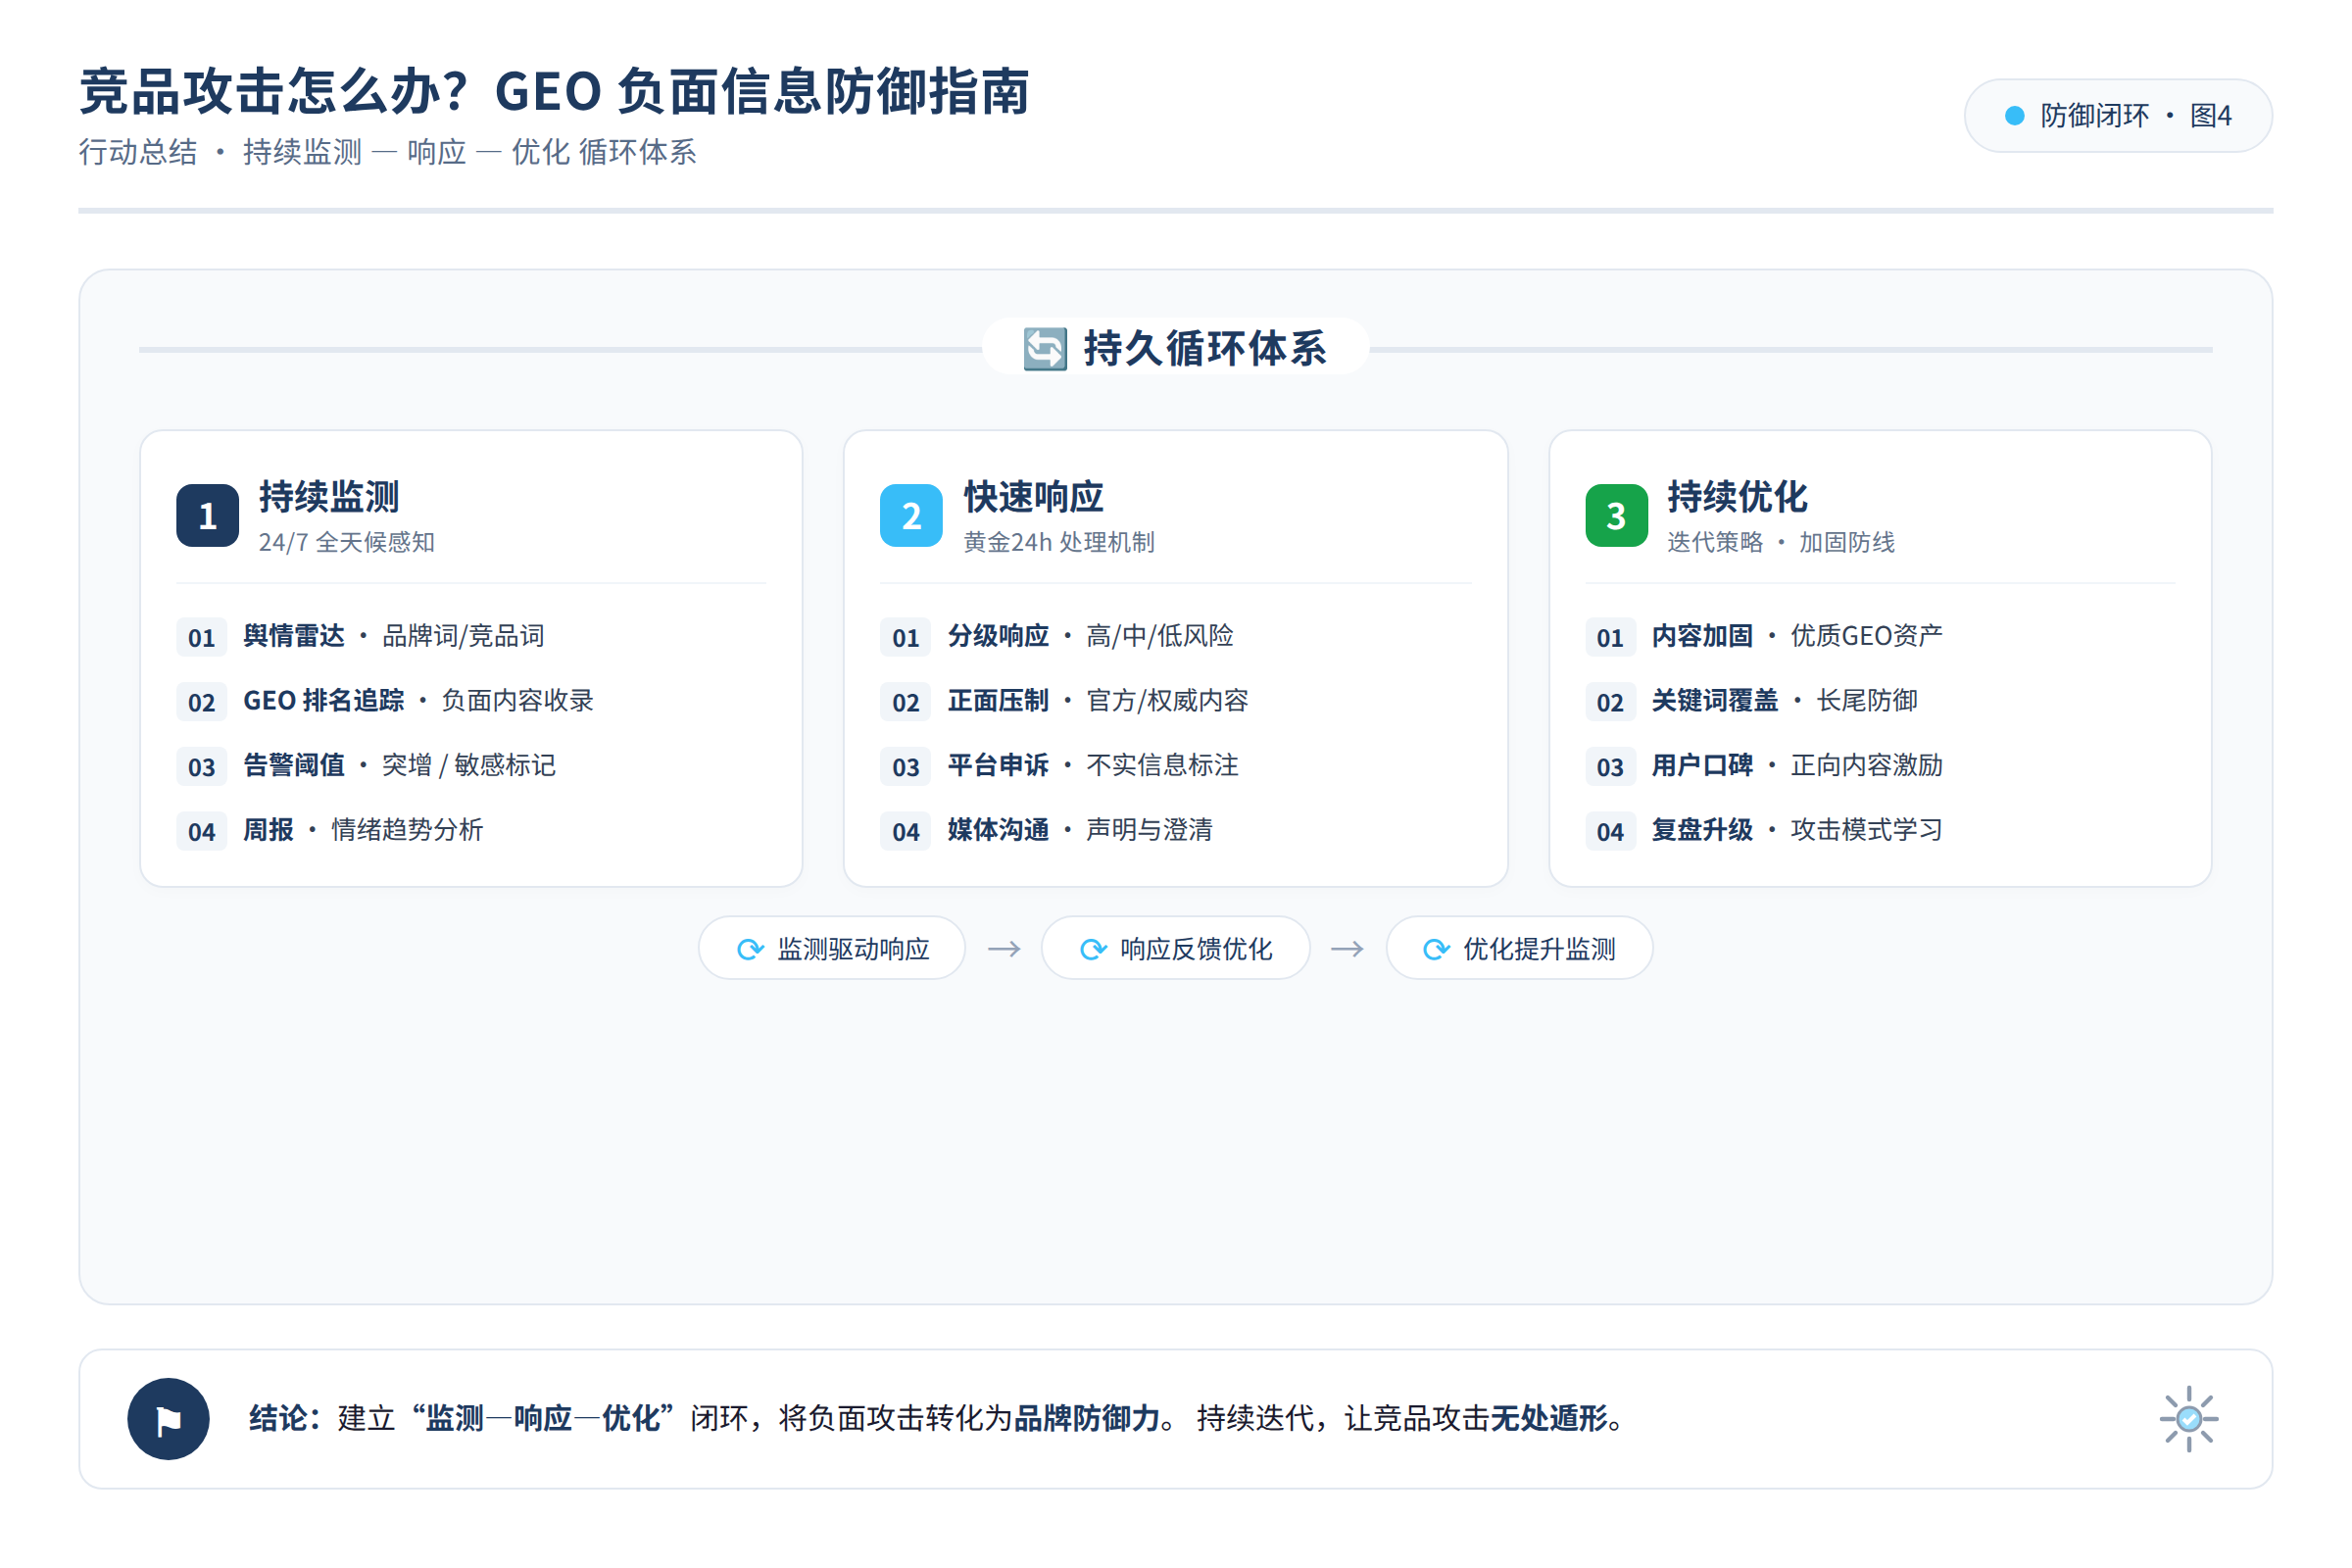Click the 02 number tag beside 正面压制

pyautogui.click(x=905, y=702)
